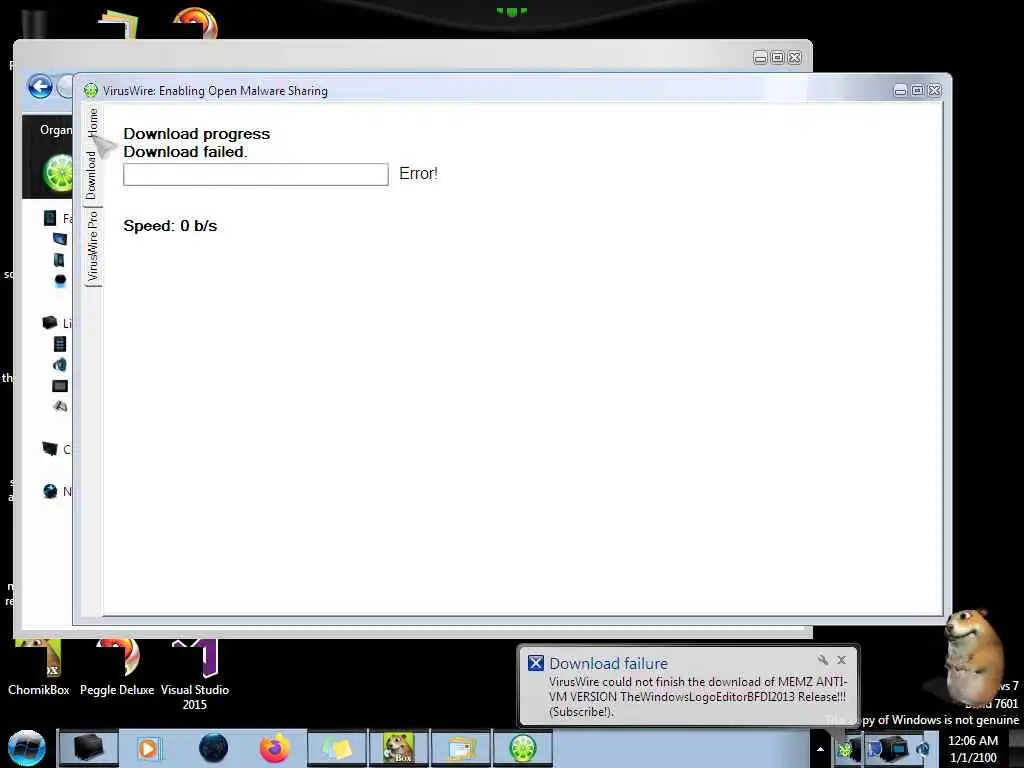Click the volume tray icon
The width and height of the screenshot is (1024, 768).
(923, 749)
